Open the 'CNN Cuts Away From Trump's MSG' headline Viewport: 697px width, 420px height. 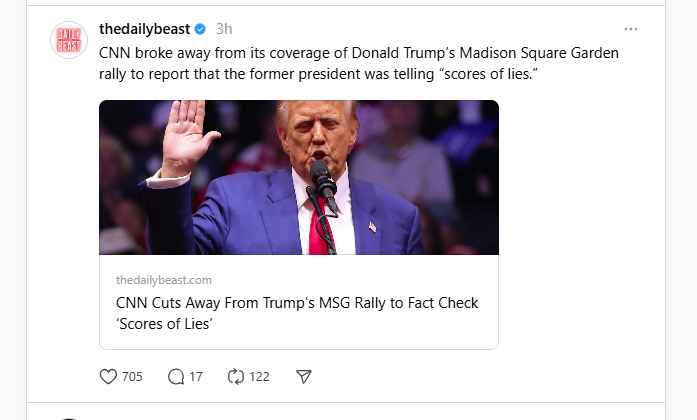pos(297,303)
